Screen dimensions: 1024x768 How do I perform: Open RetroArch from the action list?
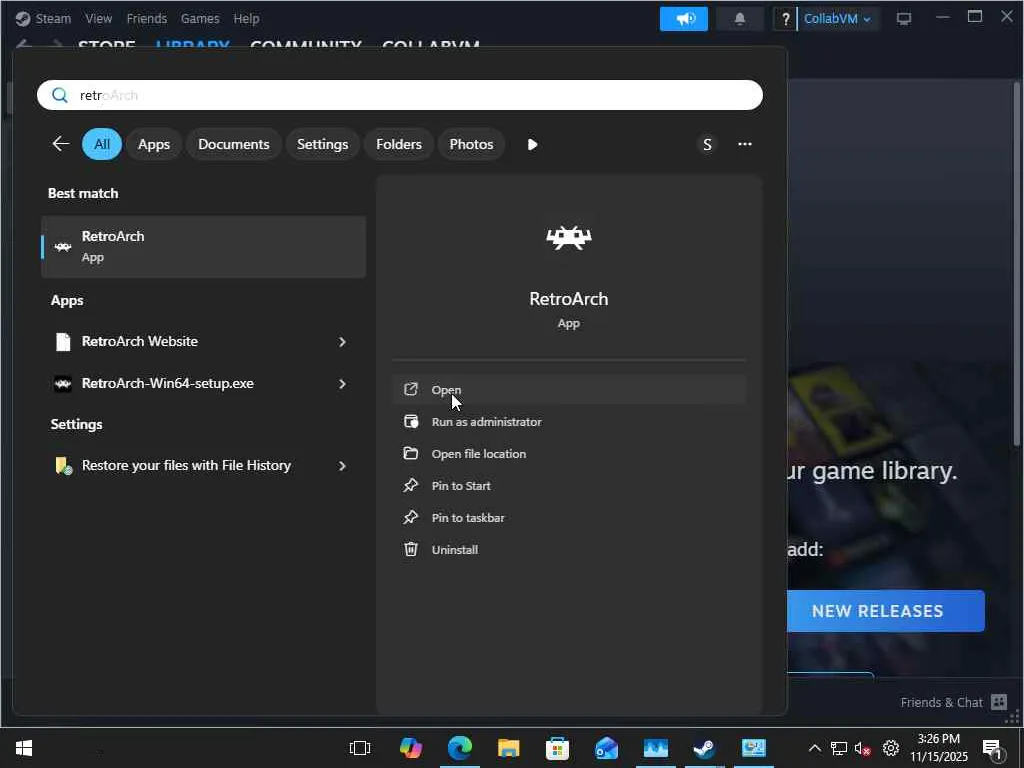(569, 390)
